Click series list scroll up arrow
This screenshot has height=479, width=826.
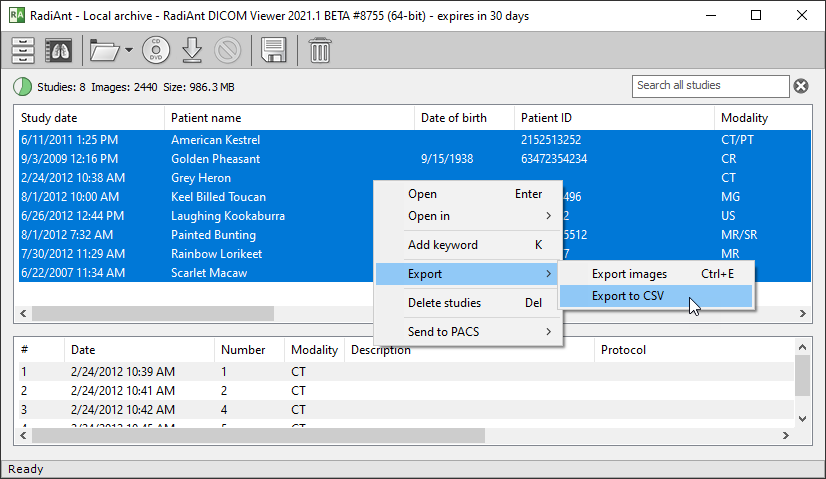pos(802,347)
